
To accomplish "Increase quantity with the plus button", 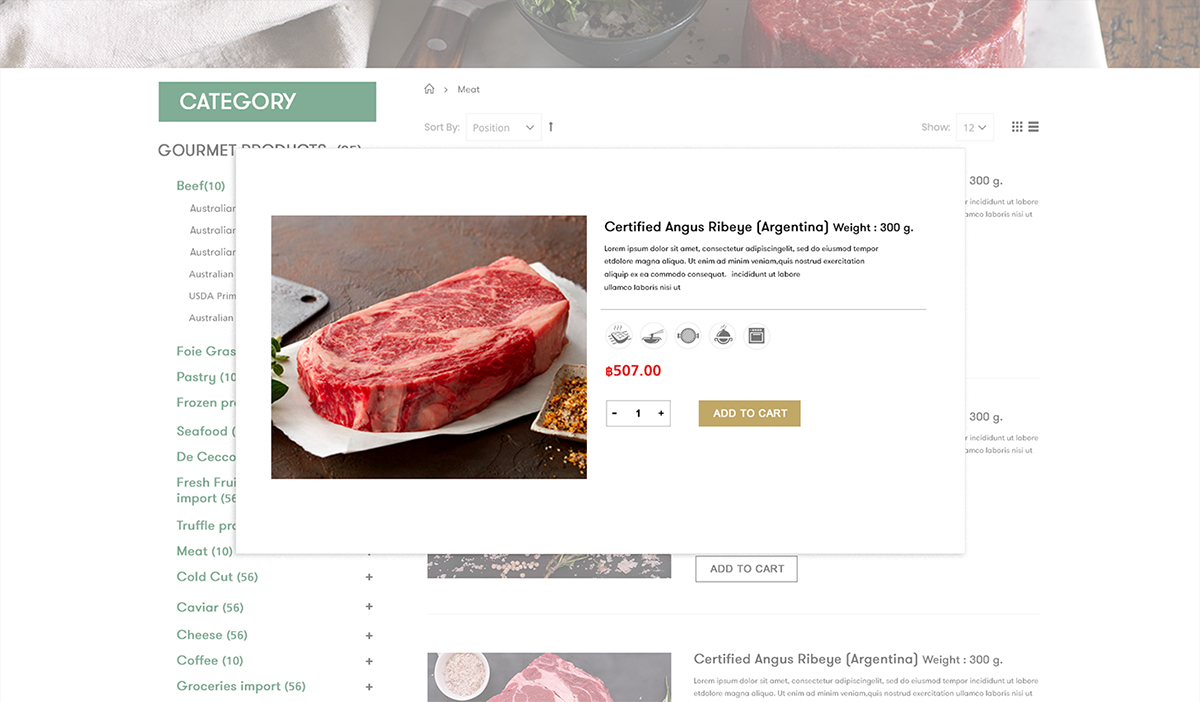I will [661, 413].
